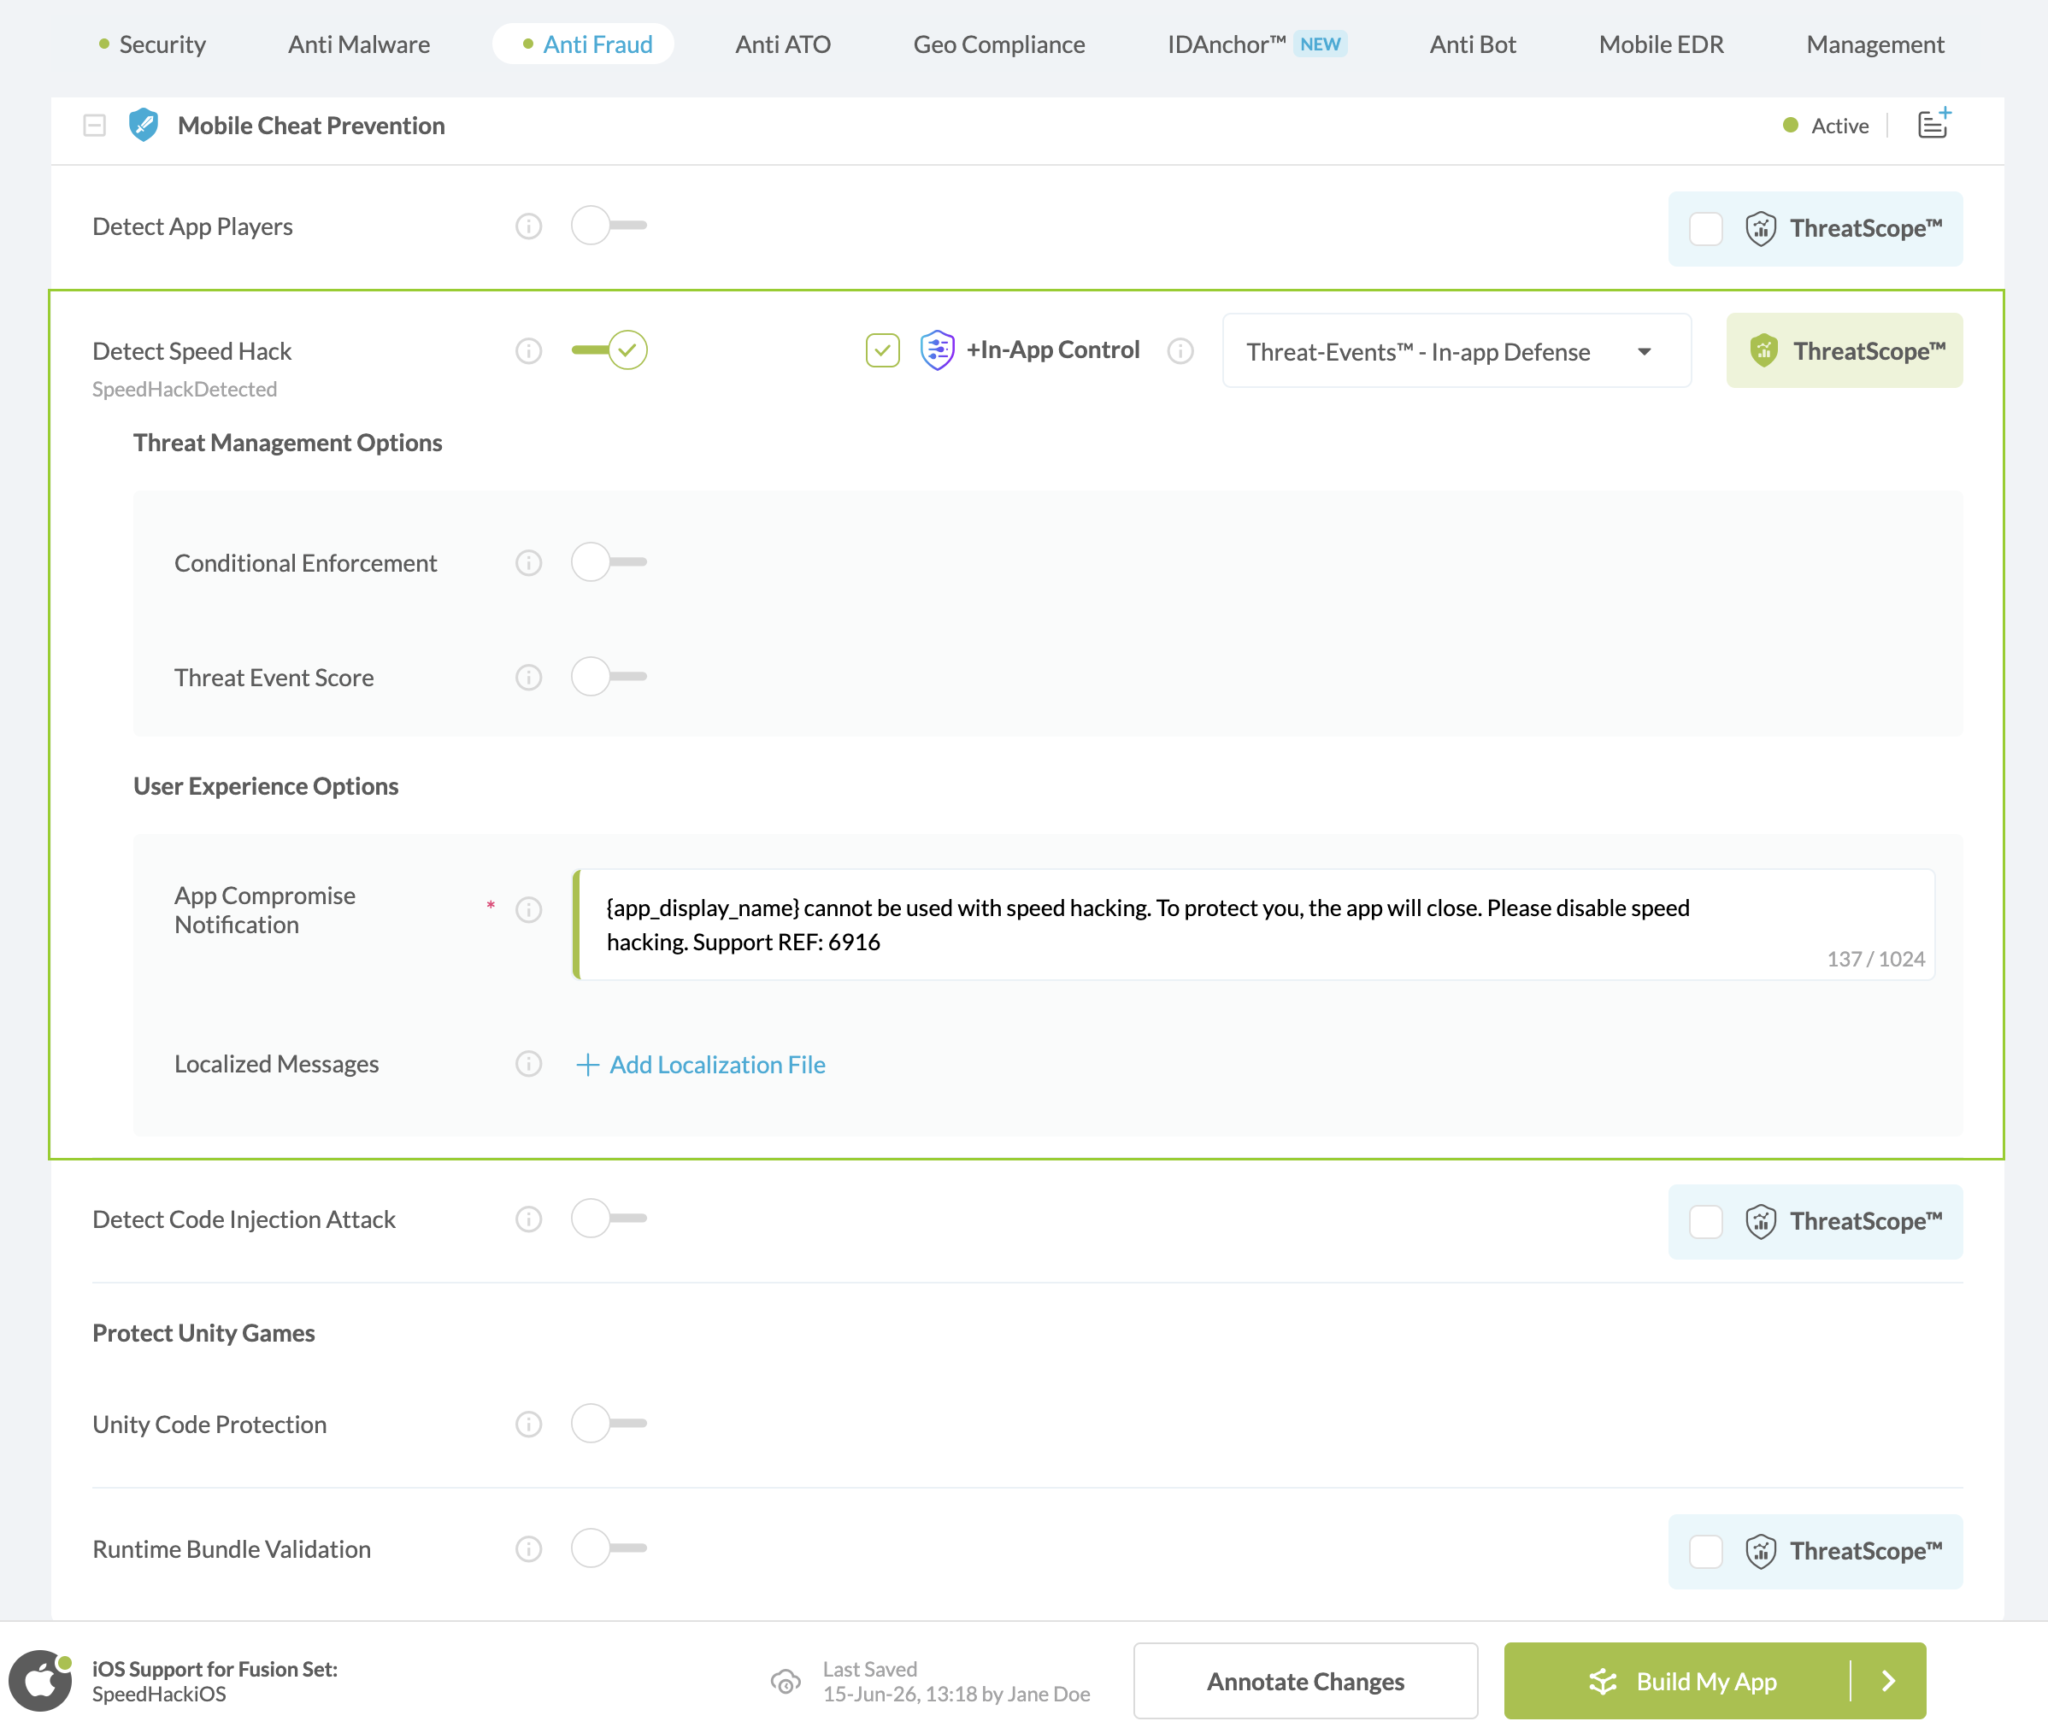Click the cloud save status icon
The image size is (2048, 1733).
point(785,1681)
